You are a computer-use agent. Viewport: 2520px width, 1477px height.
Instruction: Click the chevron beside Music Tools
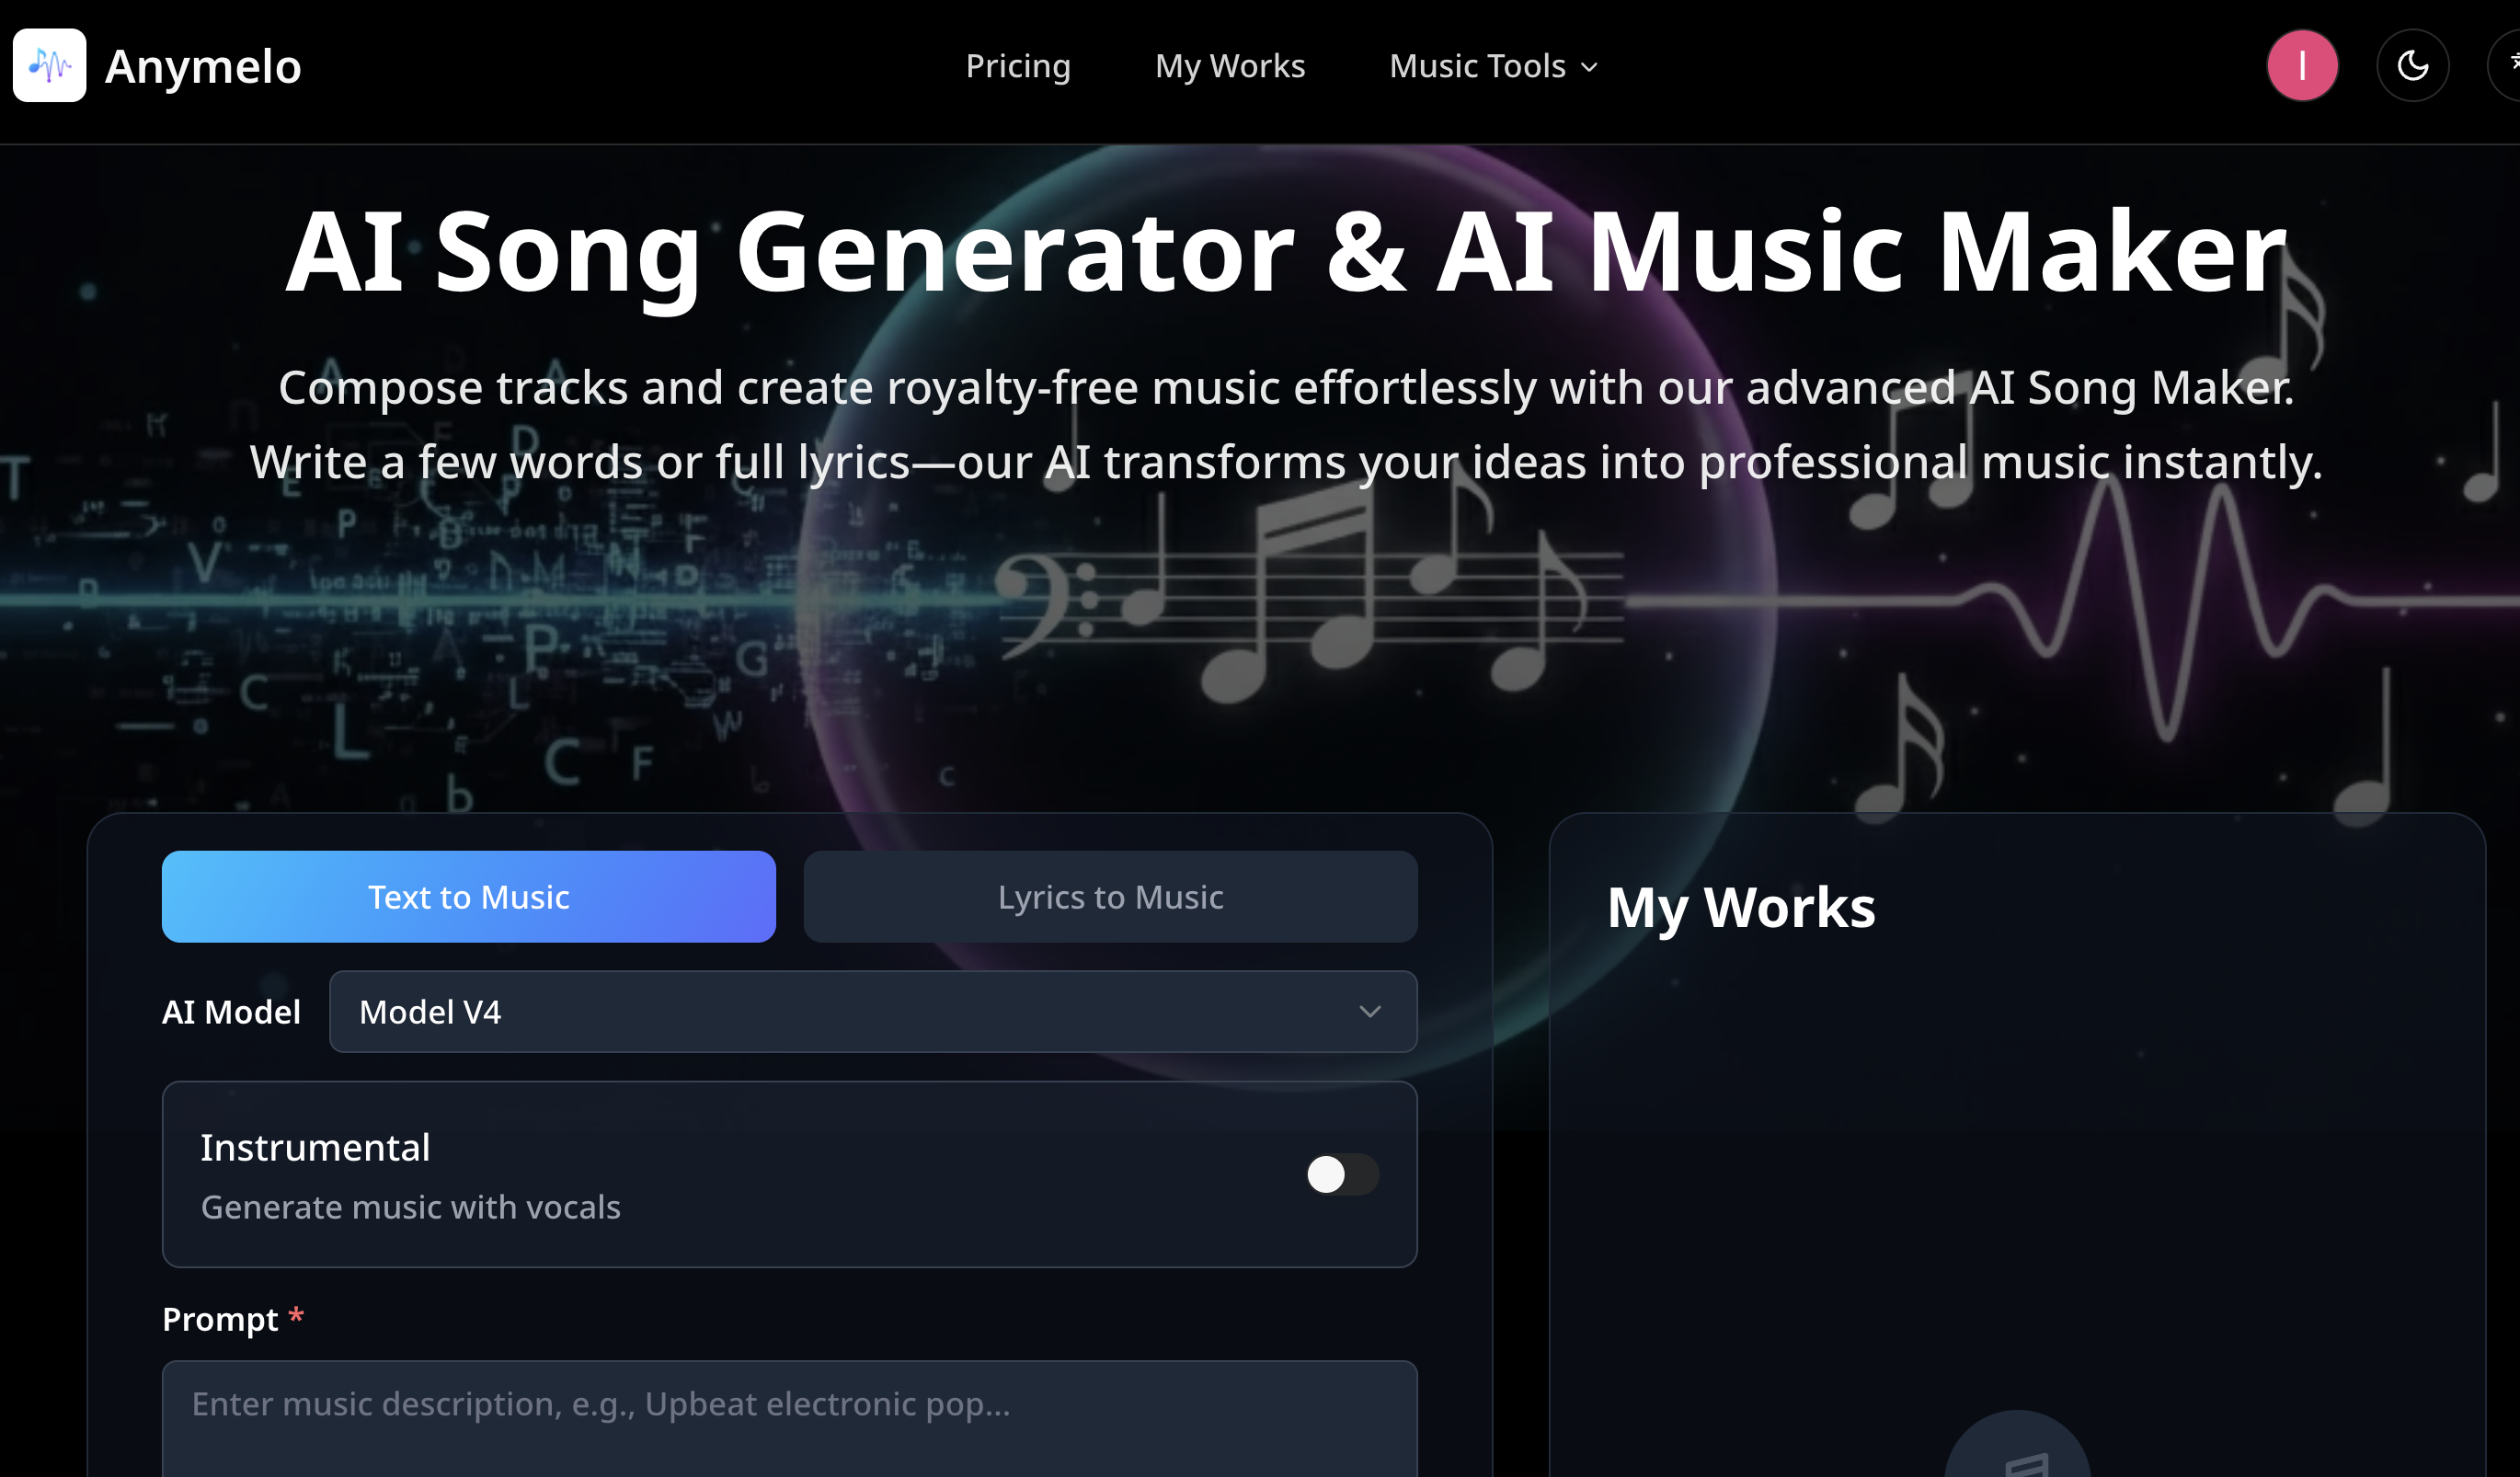pyautogui.click(x=1589, y=67)
